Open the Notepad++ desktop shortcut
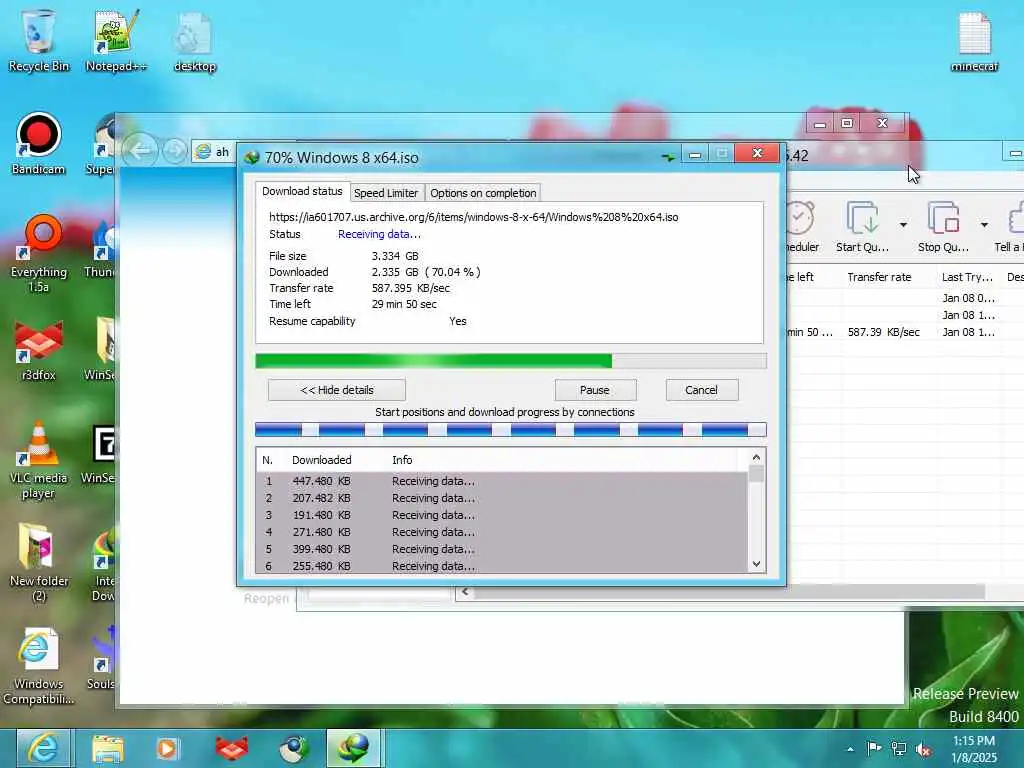Screen dimensions: 1024x768 tap(116, 39)
